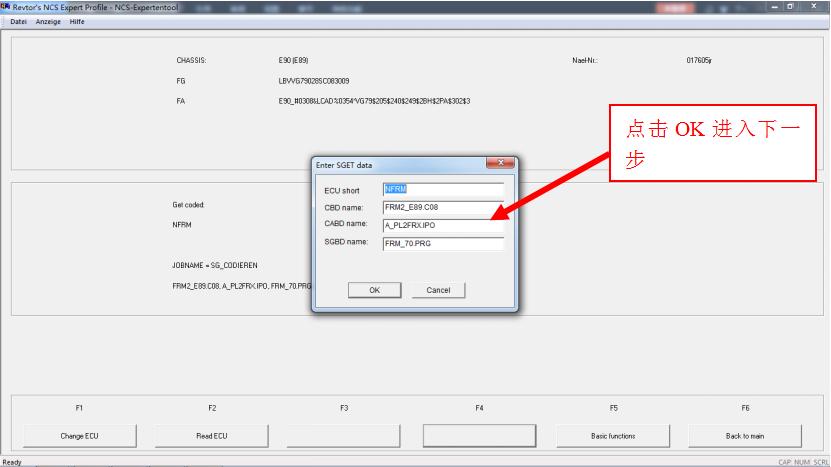Click the CABD name input field
Image resolution: width=831 pixels, height=467 pixels.
click(443, 225)
